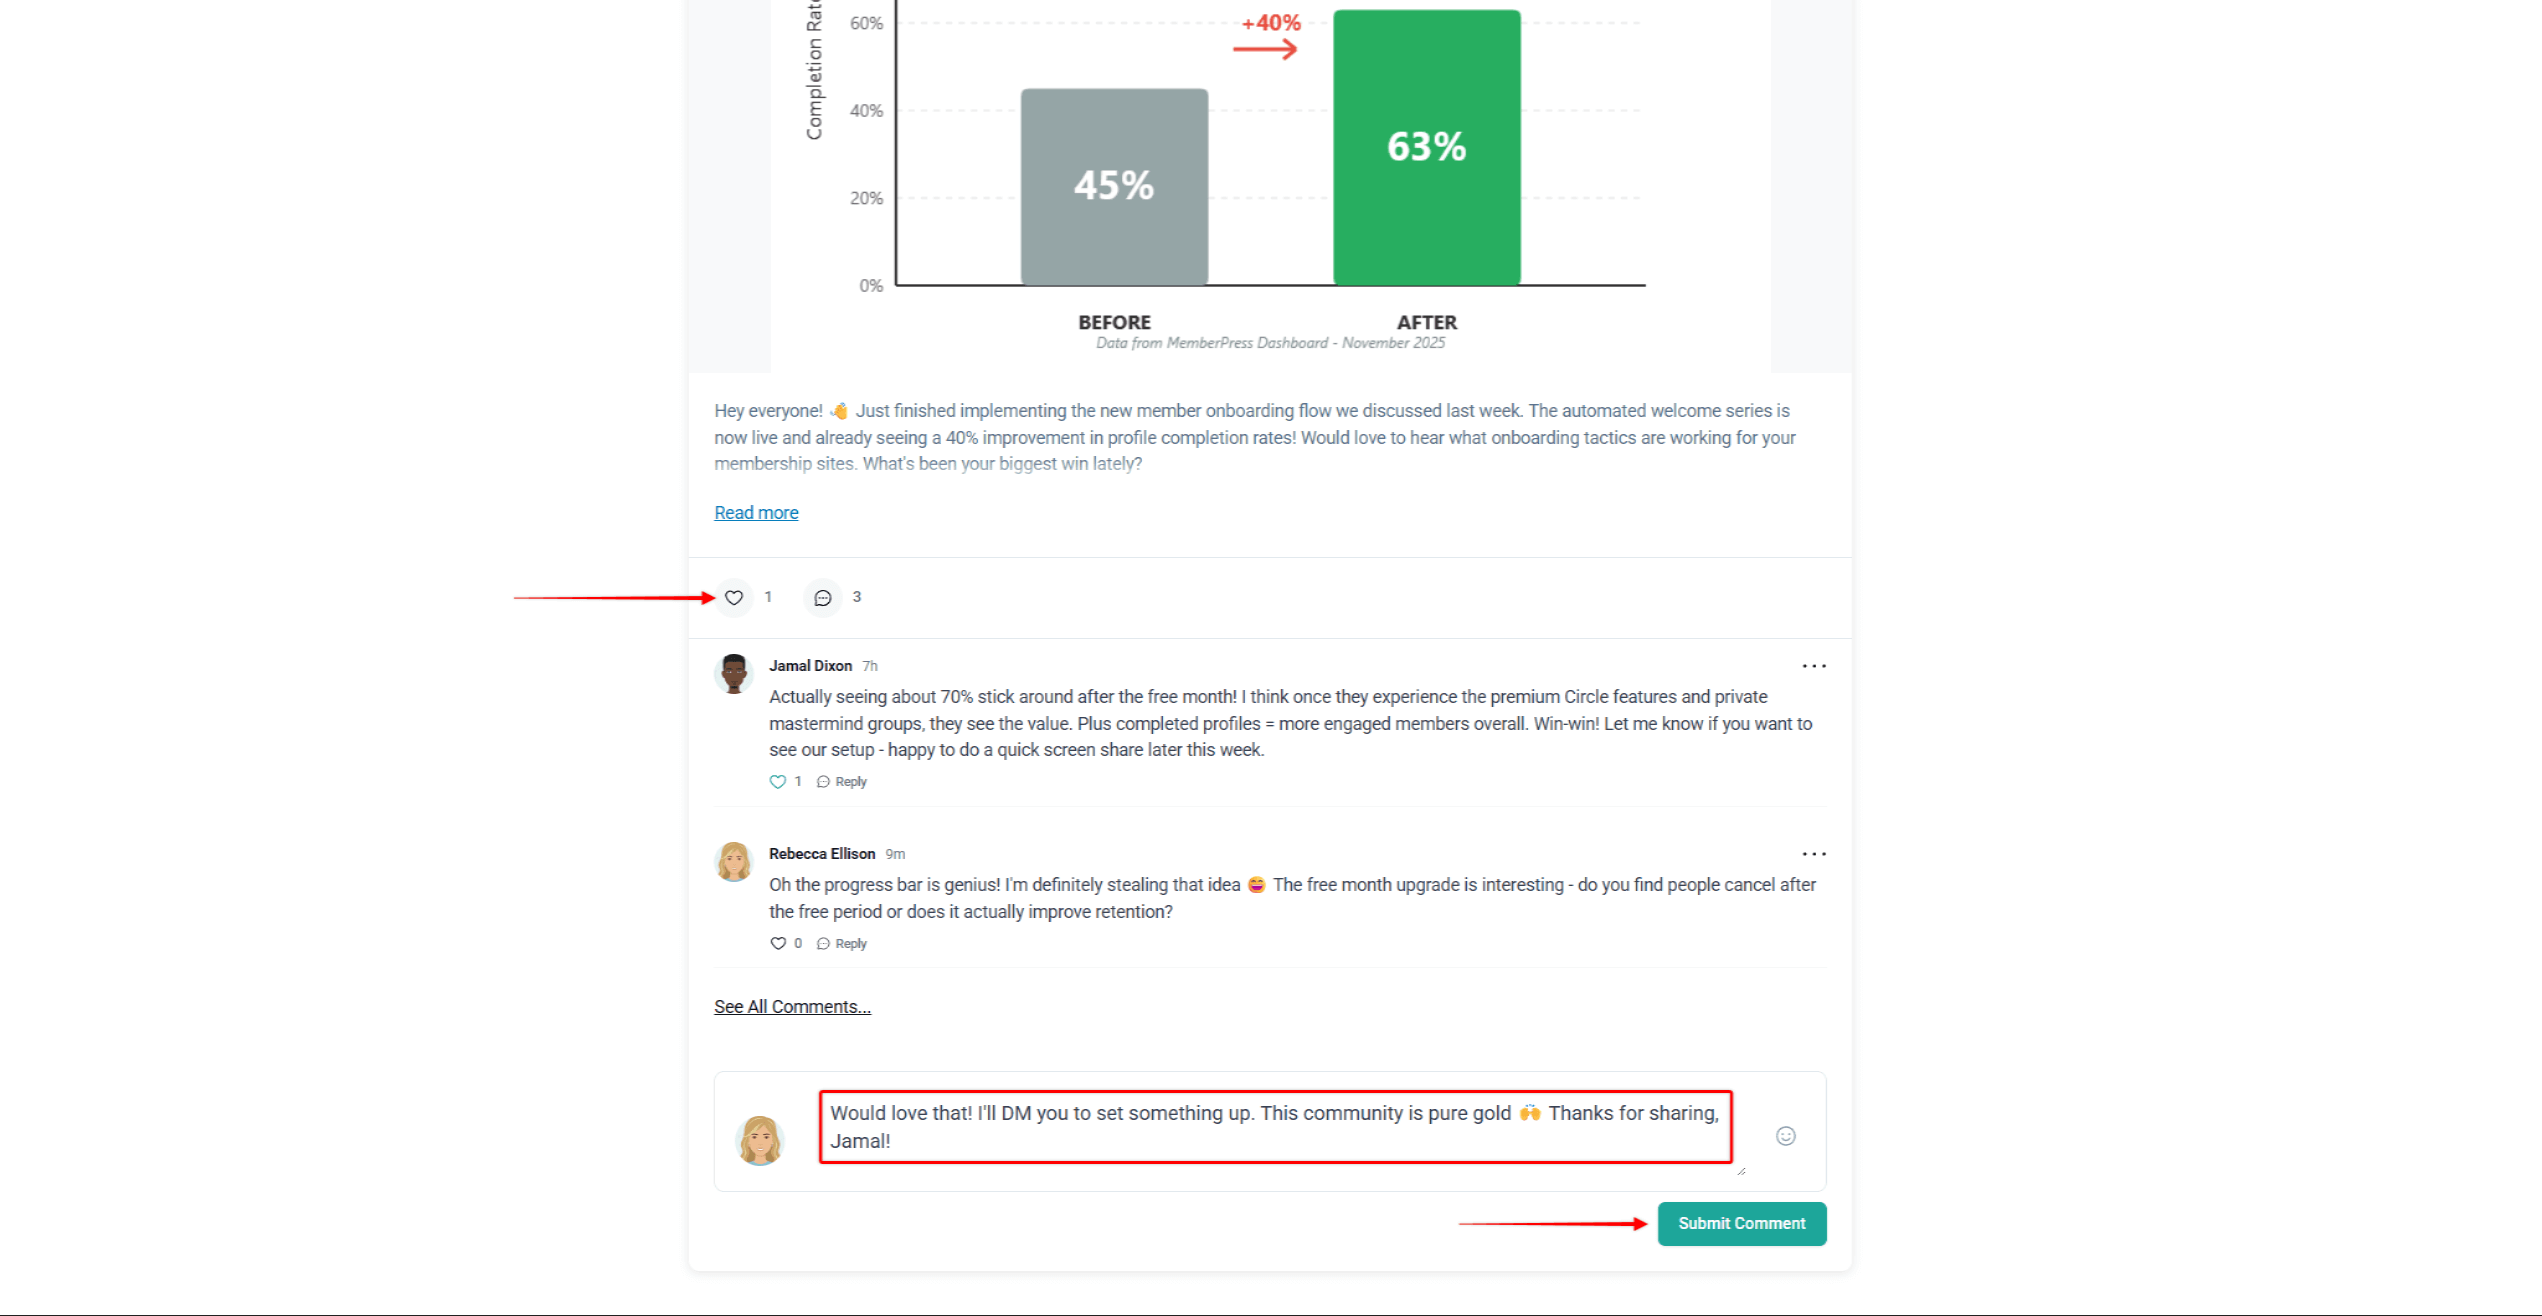
Task: Like the onboarding post with the heart icon
Action: pyautogui.click(x=734, y=598)
